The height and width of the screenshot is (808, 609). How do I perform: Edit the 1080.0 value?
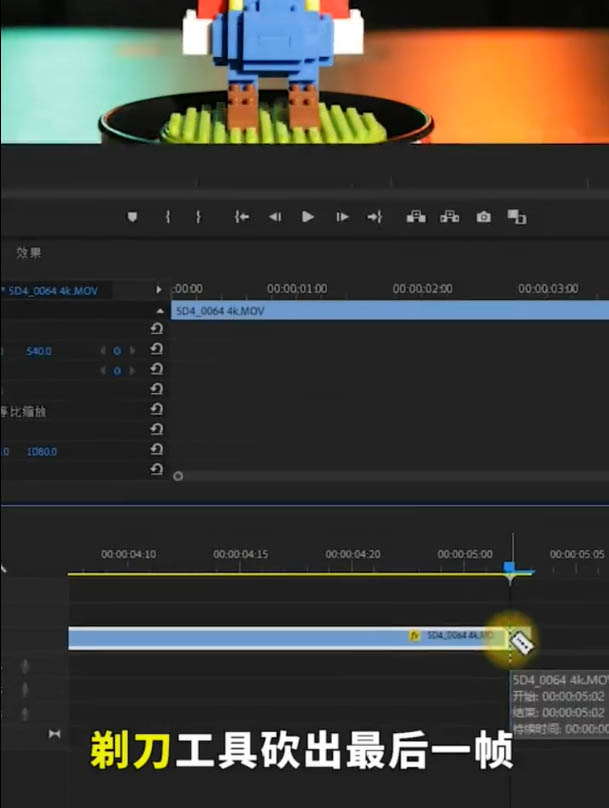(x=42, y=452)
